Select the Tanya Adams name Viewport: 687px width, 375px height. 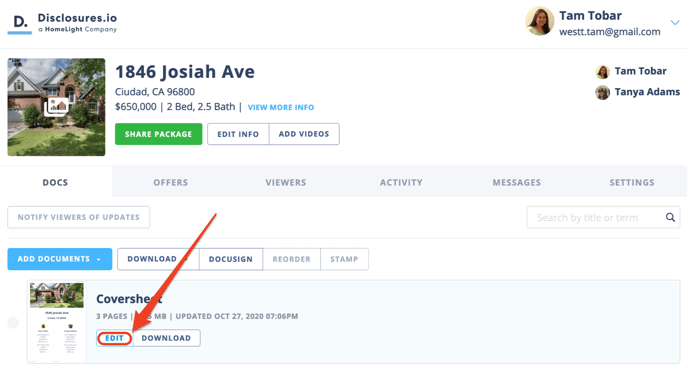click(x=647, y=92)
